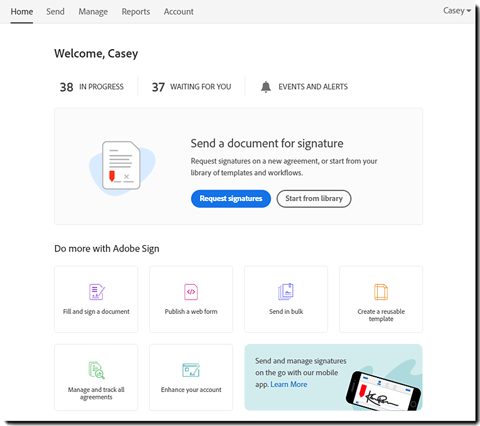Open the Events and Alerts label
The height and width of the screenshot is (426, 480).
(313, 87)
